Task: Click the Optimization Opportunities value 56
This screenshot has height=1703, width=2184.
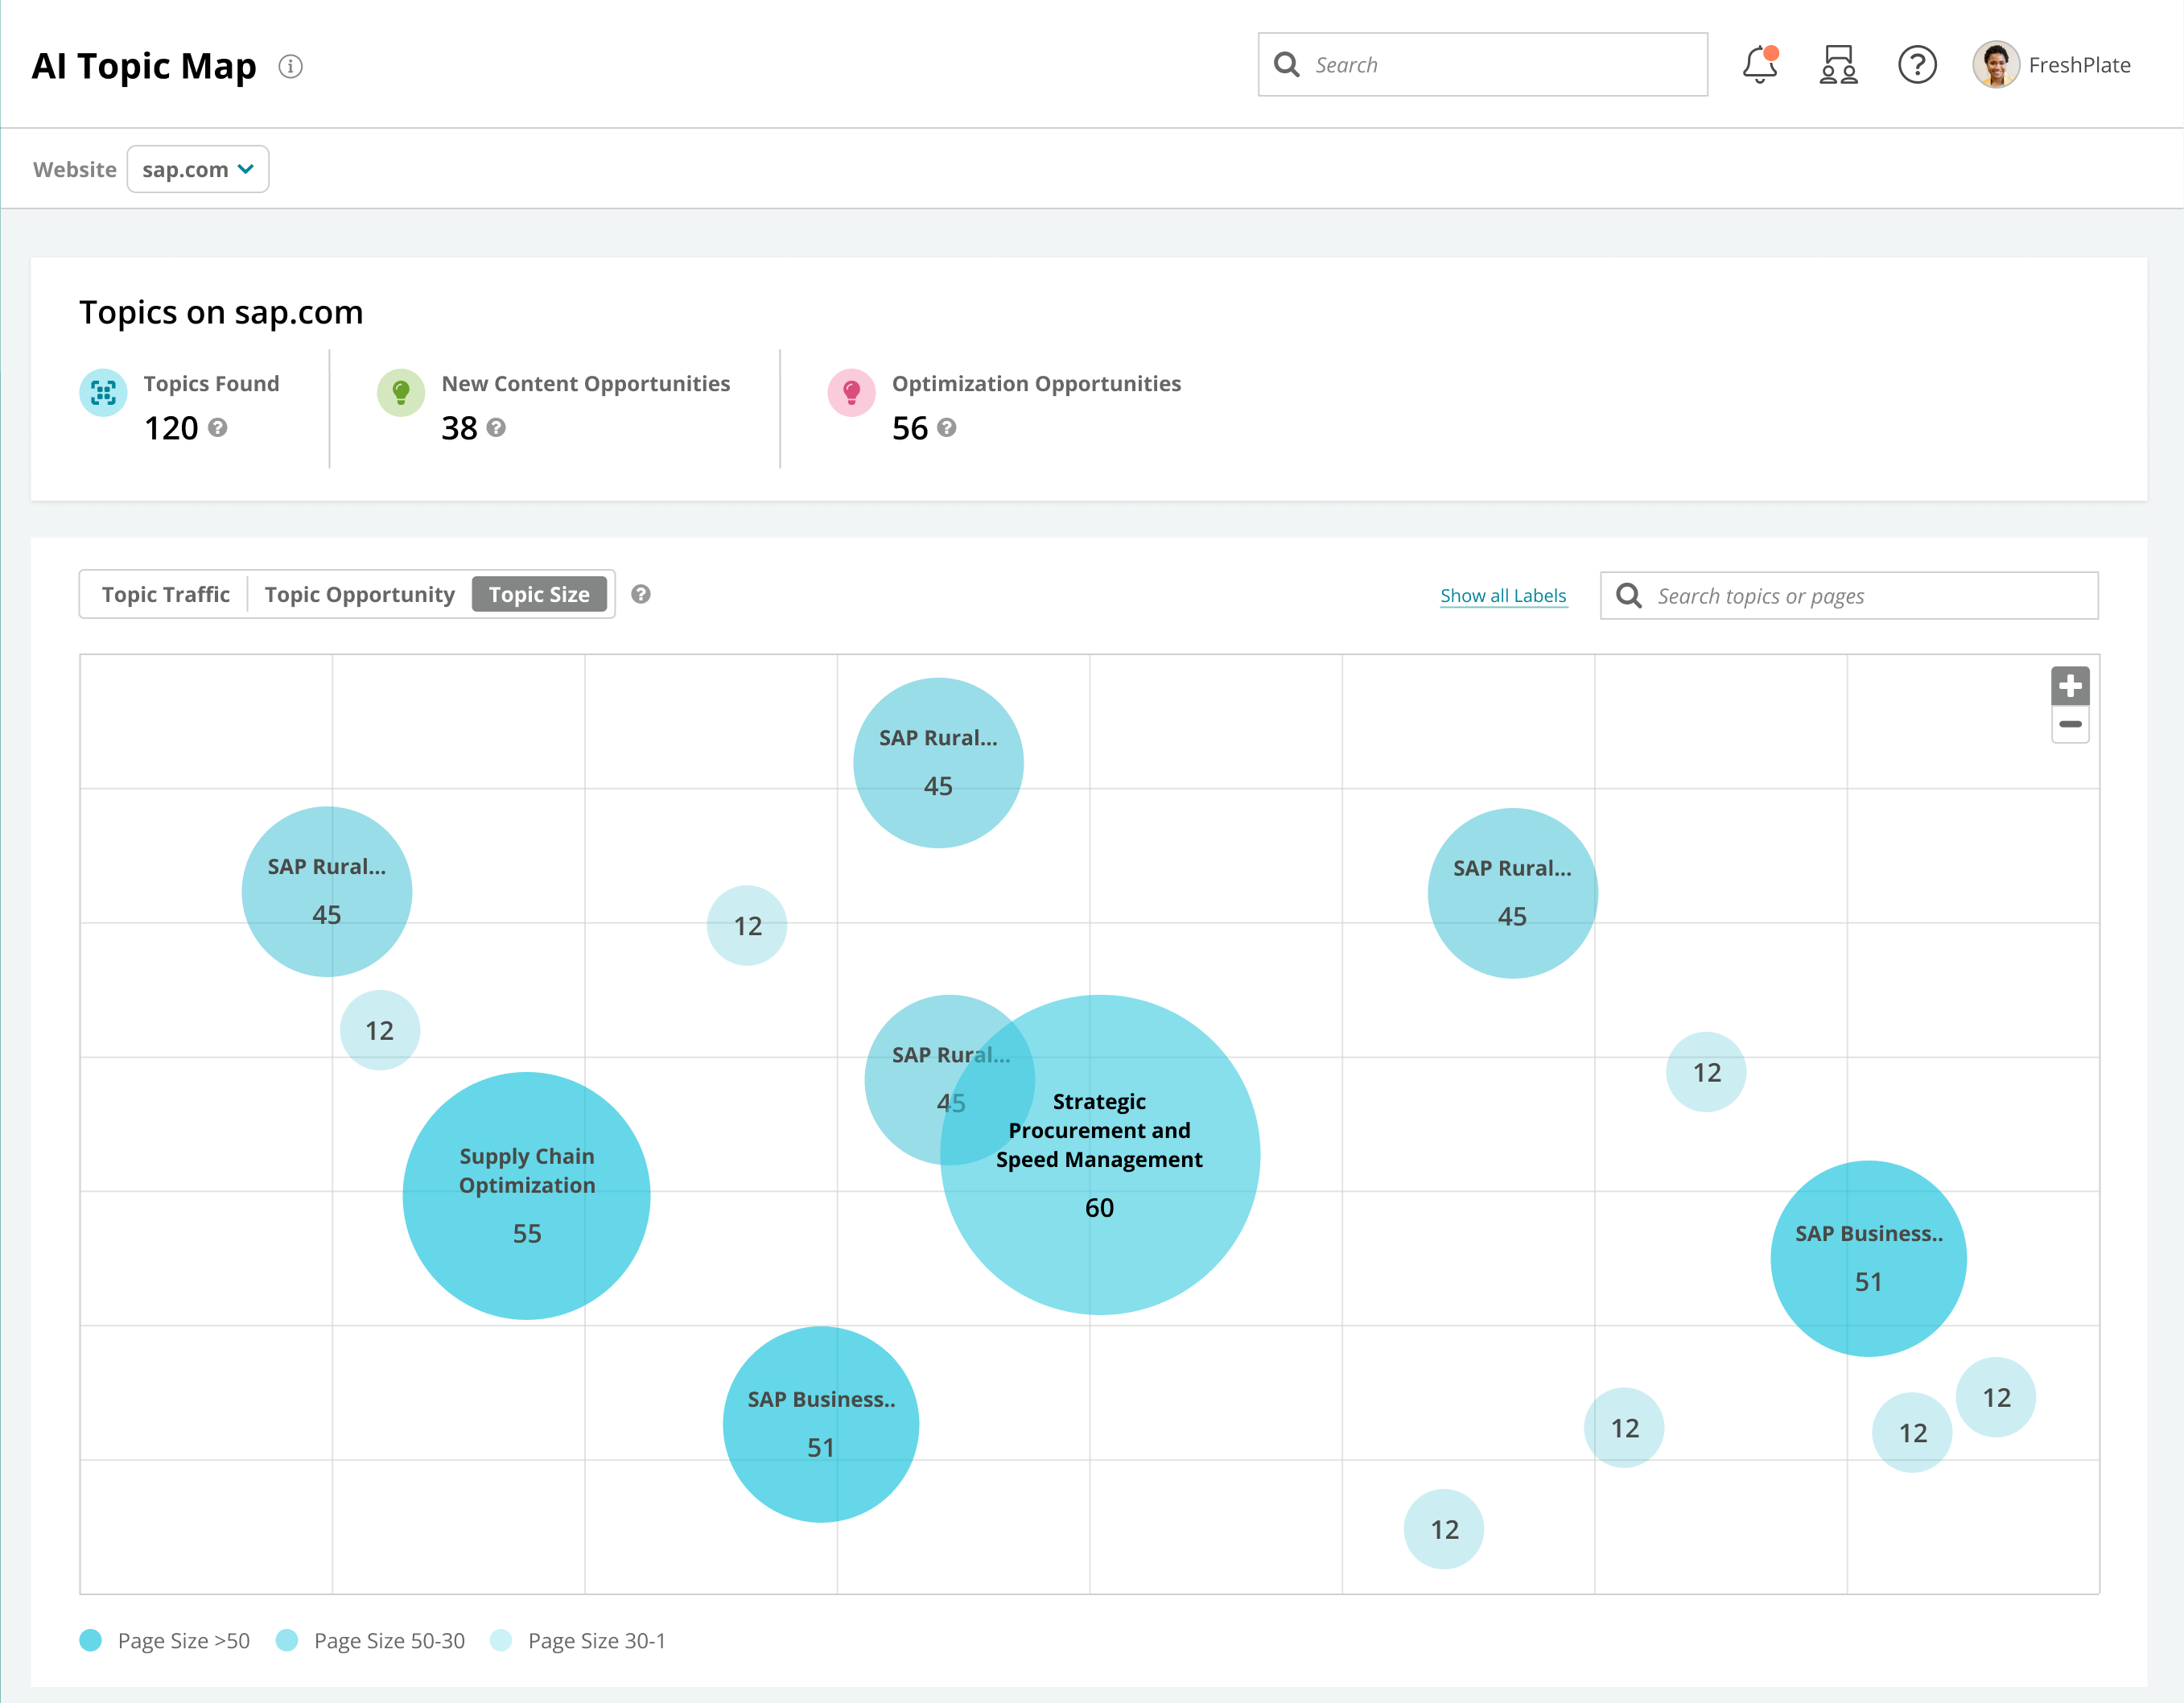Action: (x=910, y=428)
